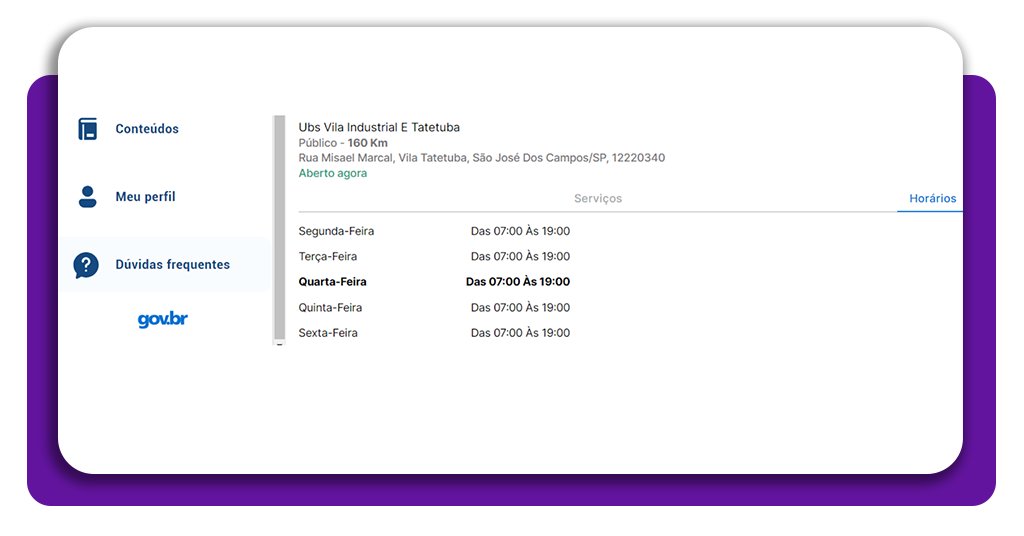Select the Terça-Feira schedule row
1024x536 pixels.
point(434,257)
